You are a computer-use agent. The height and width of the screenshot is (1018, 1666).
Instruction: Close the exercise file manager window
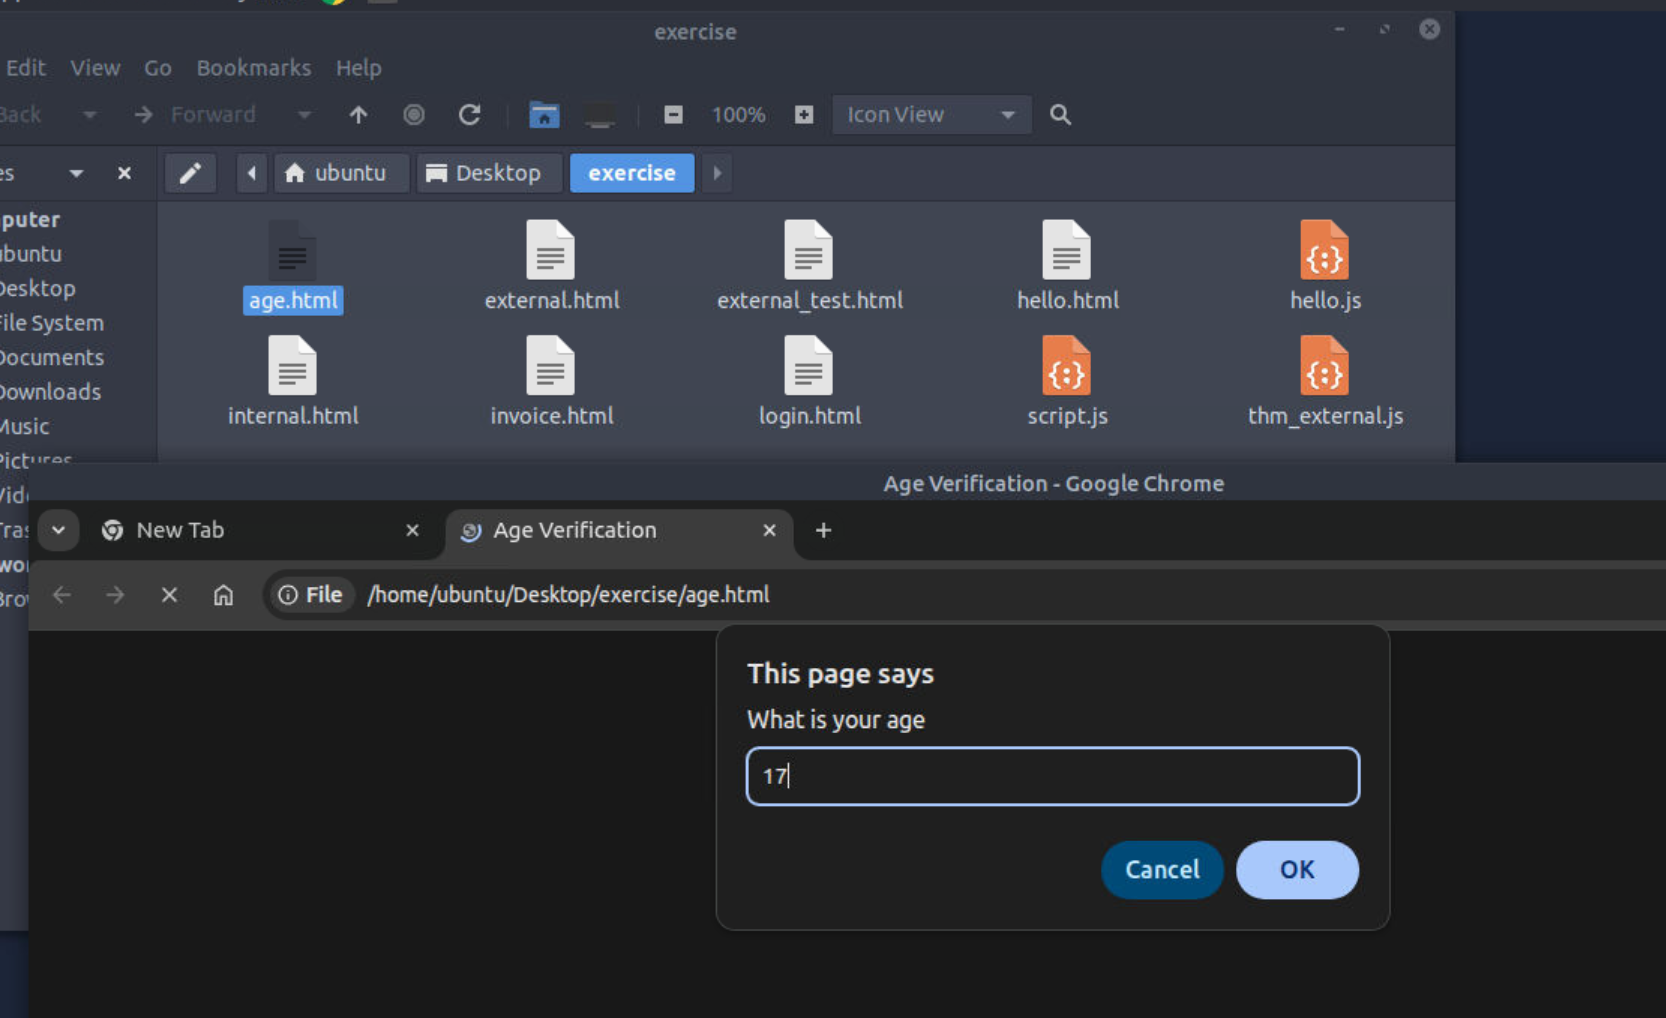1430,29
